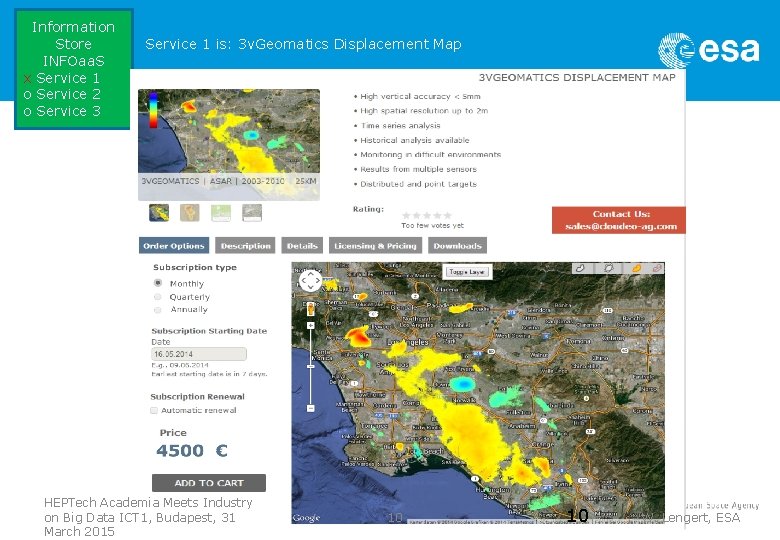This screenshot has height=540, width=780.
Task: Select the Annually subscription radio button
Action: pyautogui.click(x=158, y=310)
